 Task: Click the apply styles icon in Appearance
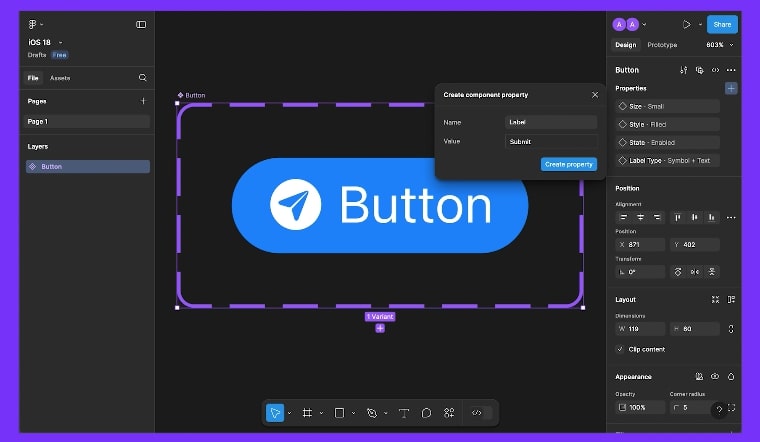(x=699, y=377)
